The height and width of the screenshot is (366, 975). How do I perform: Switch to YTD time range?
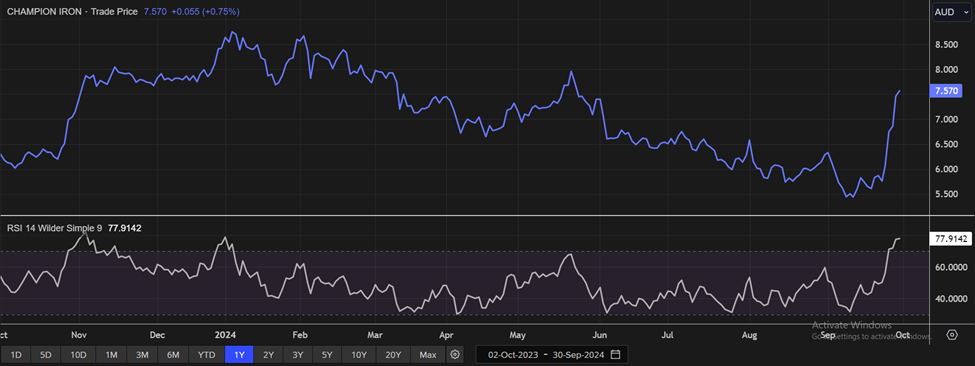[x=206, y=355]
